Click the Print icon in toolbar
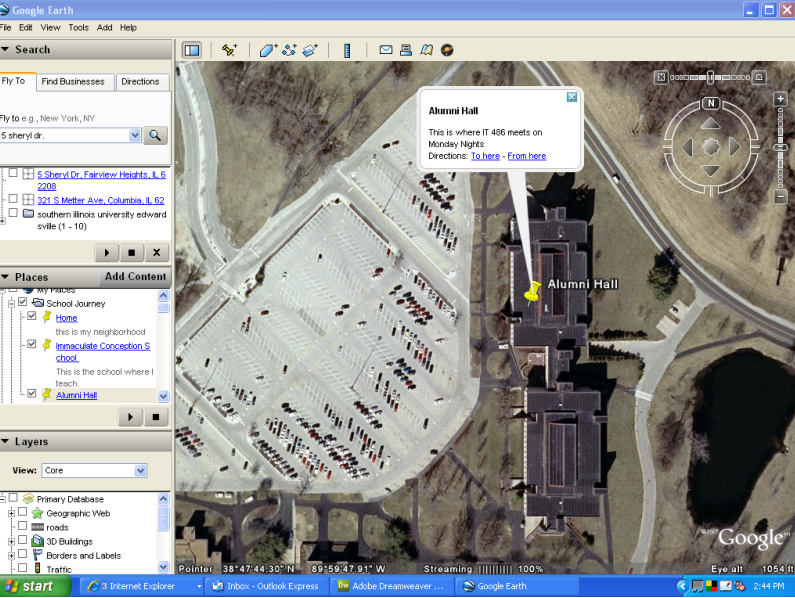The image size is (795, 598). (x=406, y=50)
